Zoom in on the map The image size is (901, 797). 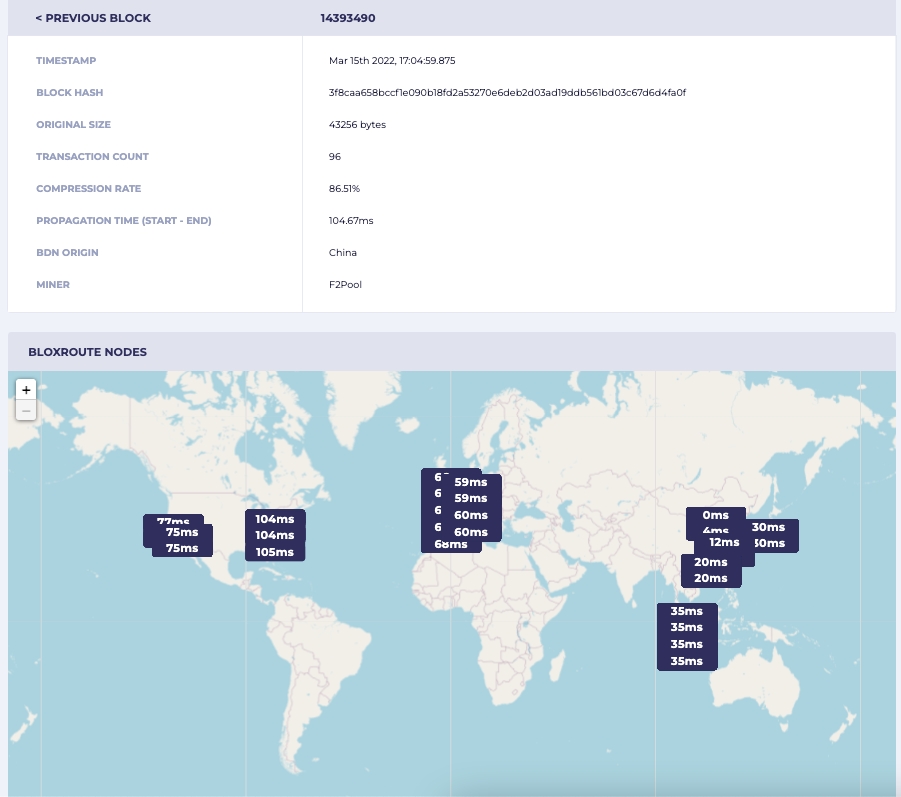coord(26,390)
